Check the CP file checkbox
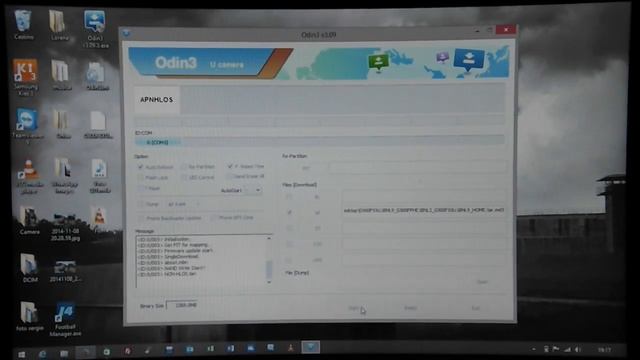The image size is (640, 360). [289, 228]
